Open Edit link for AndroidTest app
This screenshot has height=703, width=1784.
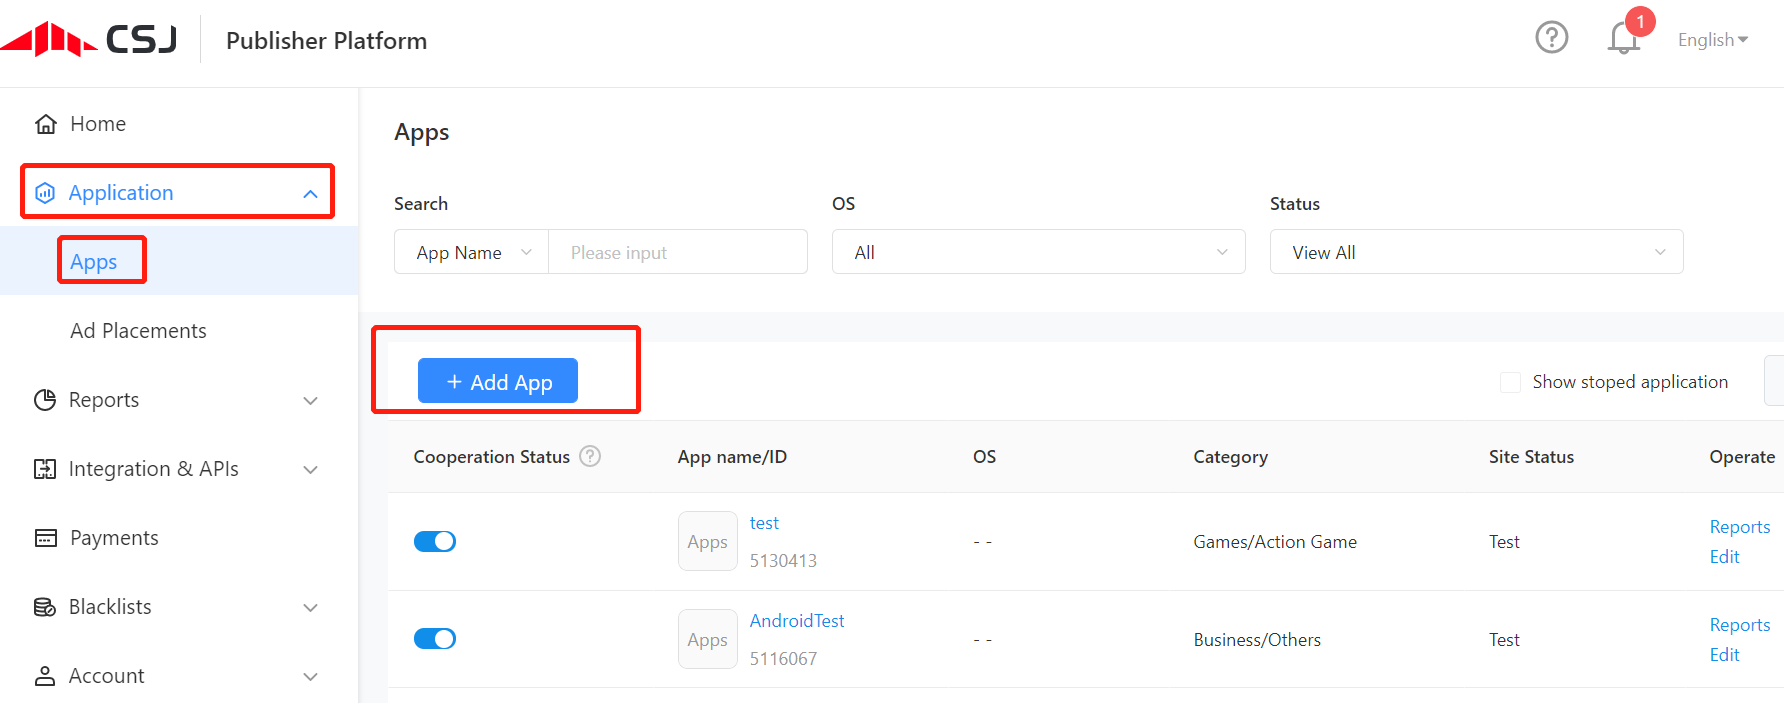[1724, 655]
